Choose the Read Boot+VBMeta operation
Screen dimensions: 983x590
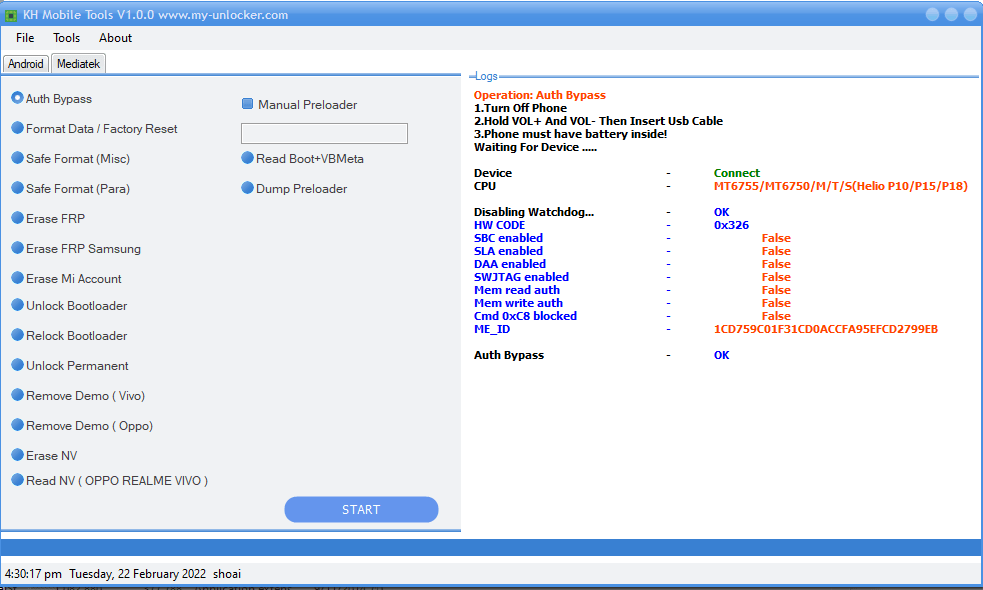[247, 158]
